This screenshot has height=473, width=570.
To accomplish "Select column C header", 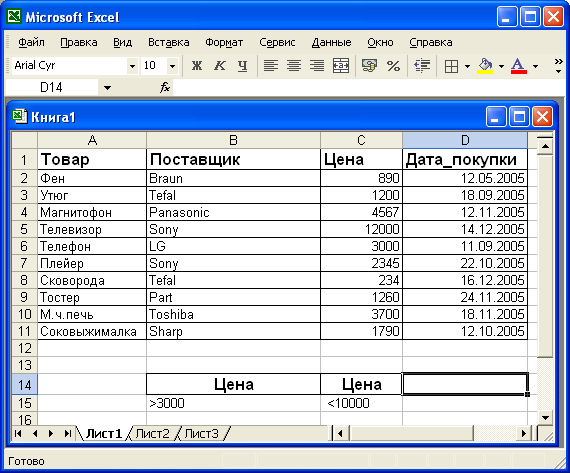I will (361, 140).
